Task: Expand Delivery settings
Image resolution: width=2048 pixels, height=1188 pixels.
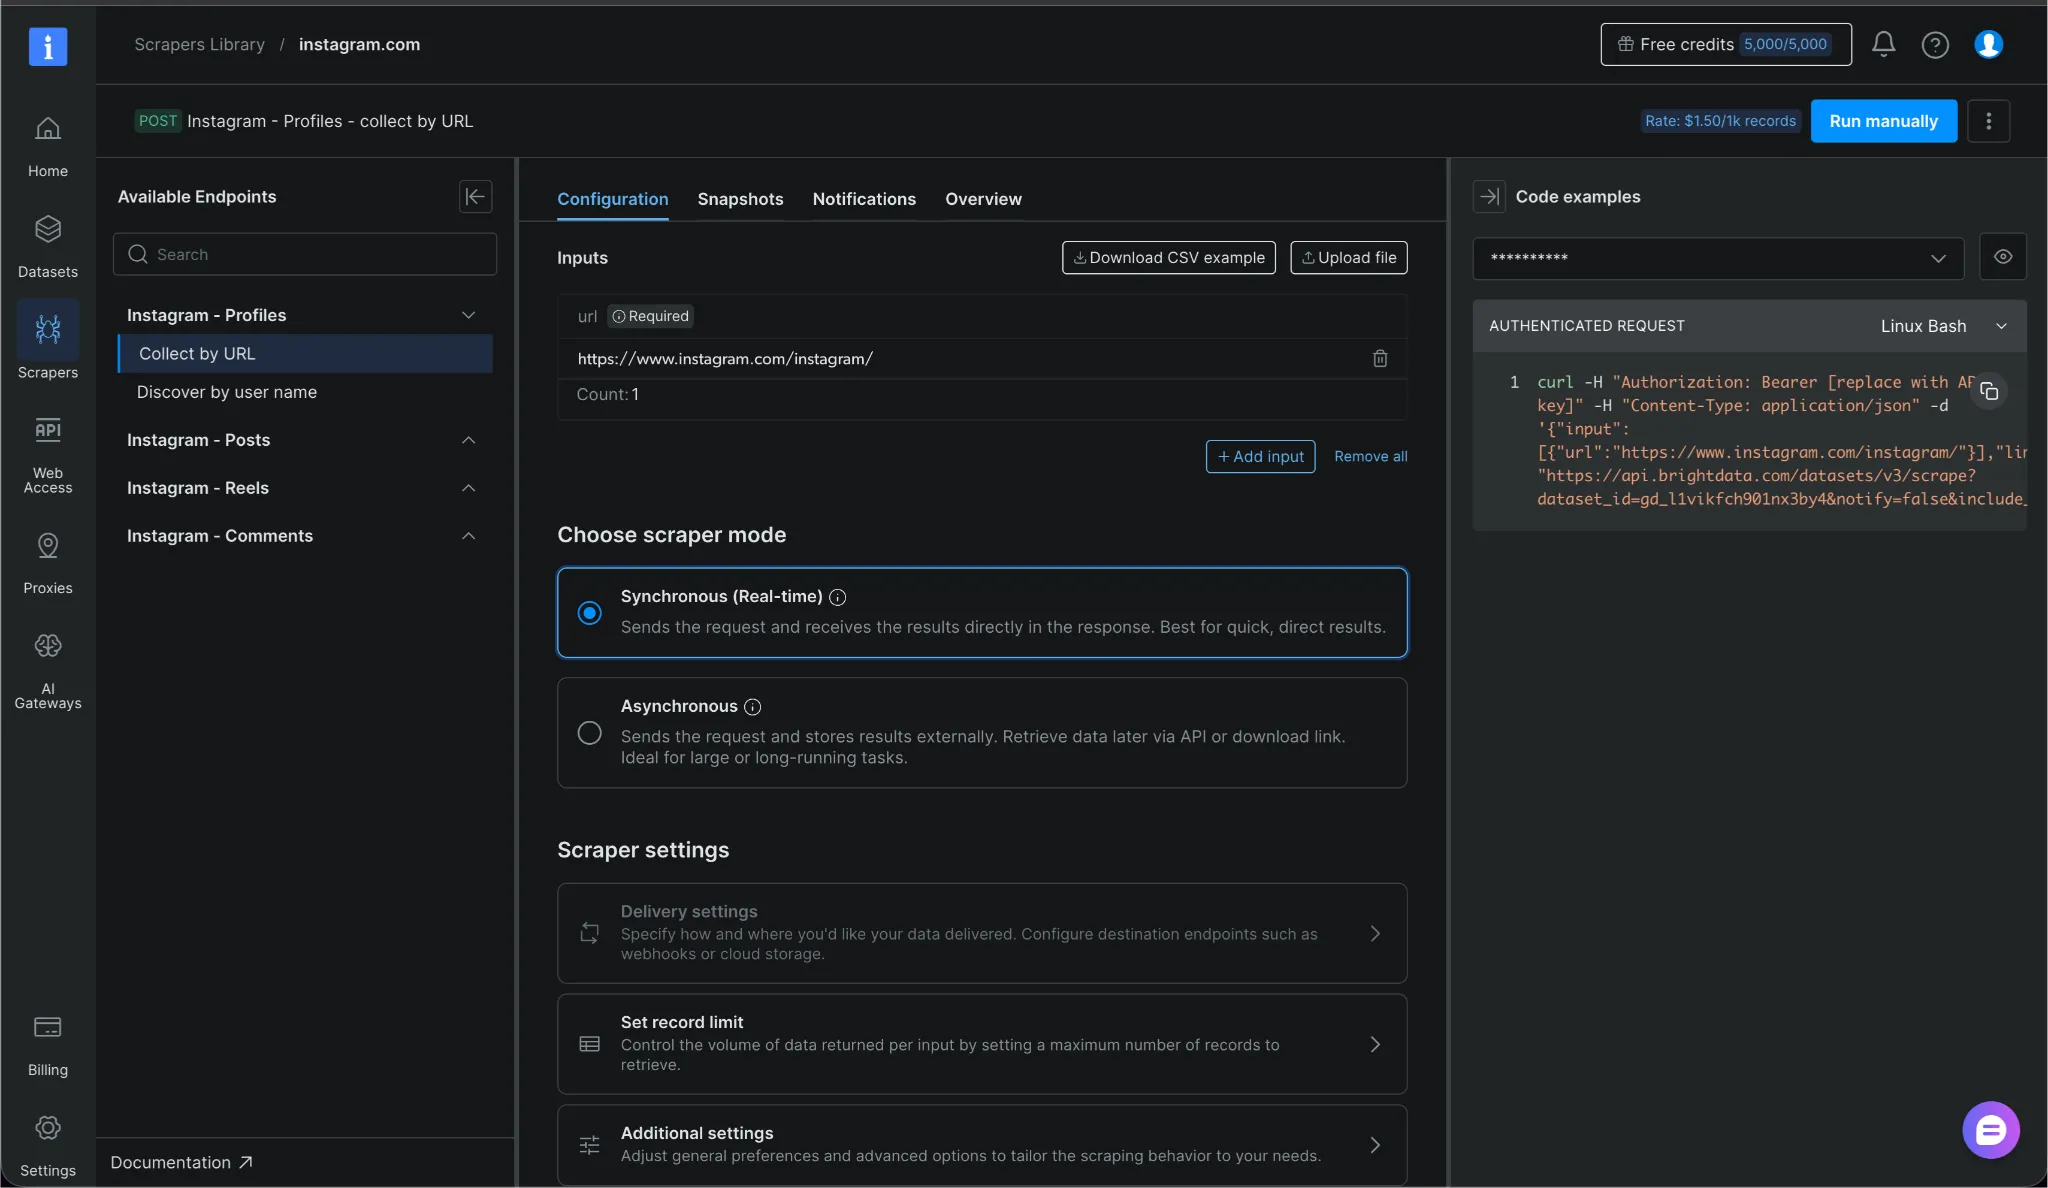Action: [982, 933]
